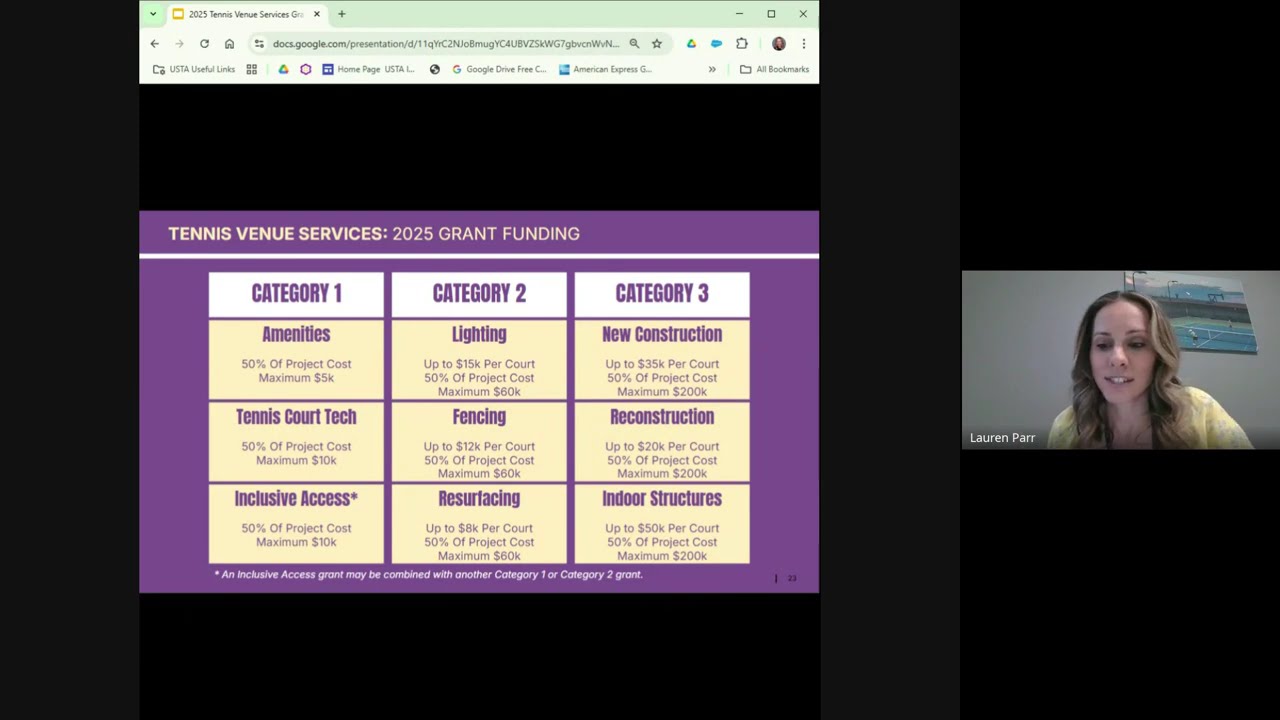Click the New Construction grant cell

662,359
